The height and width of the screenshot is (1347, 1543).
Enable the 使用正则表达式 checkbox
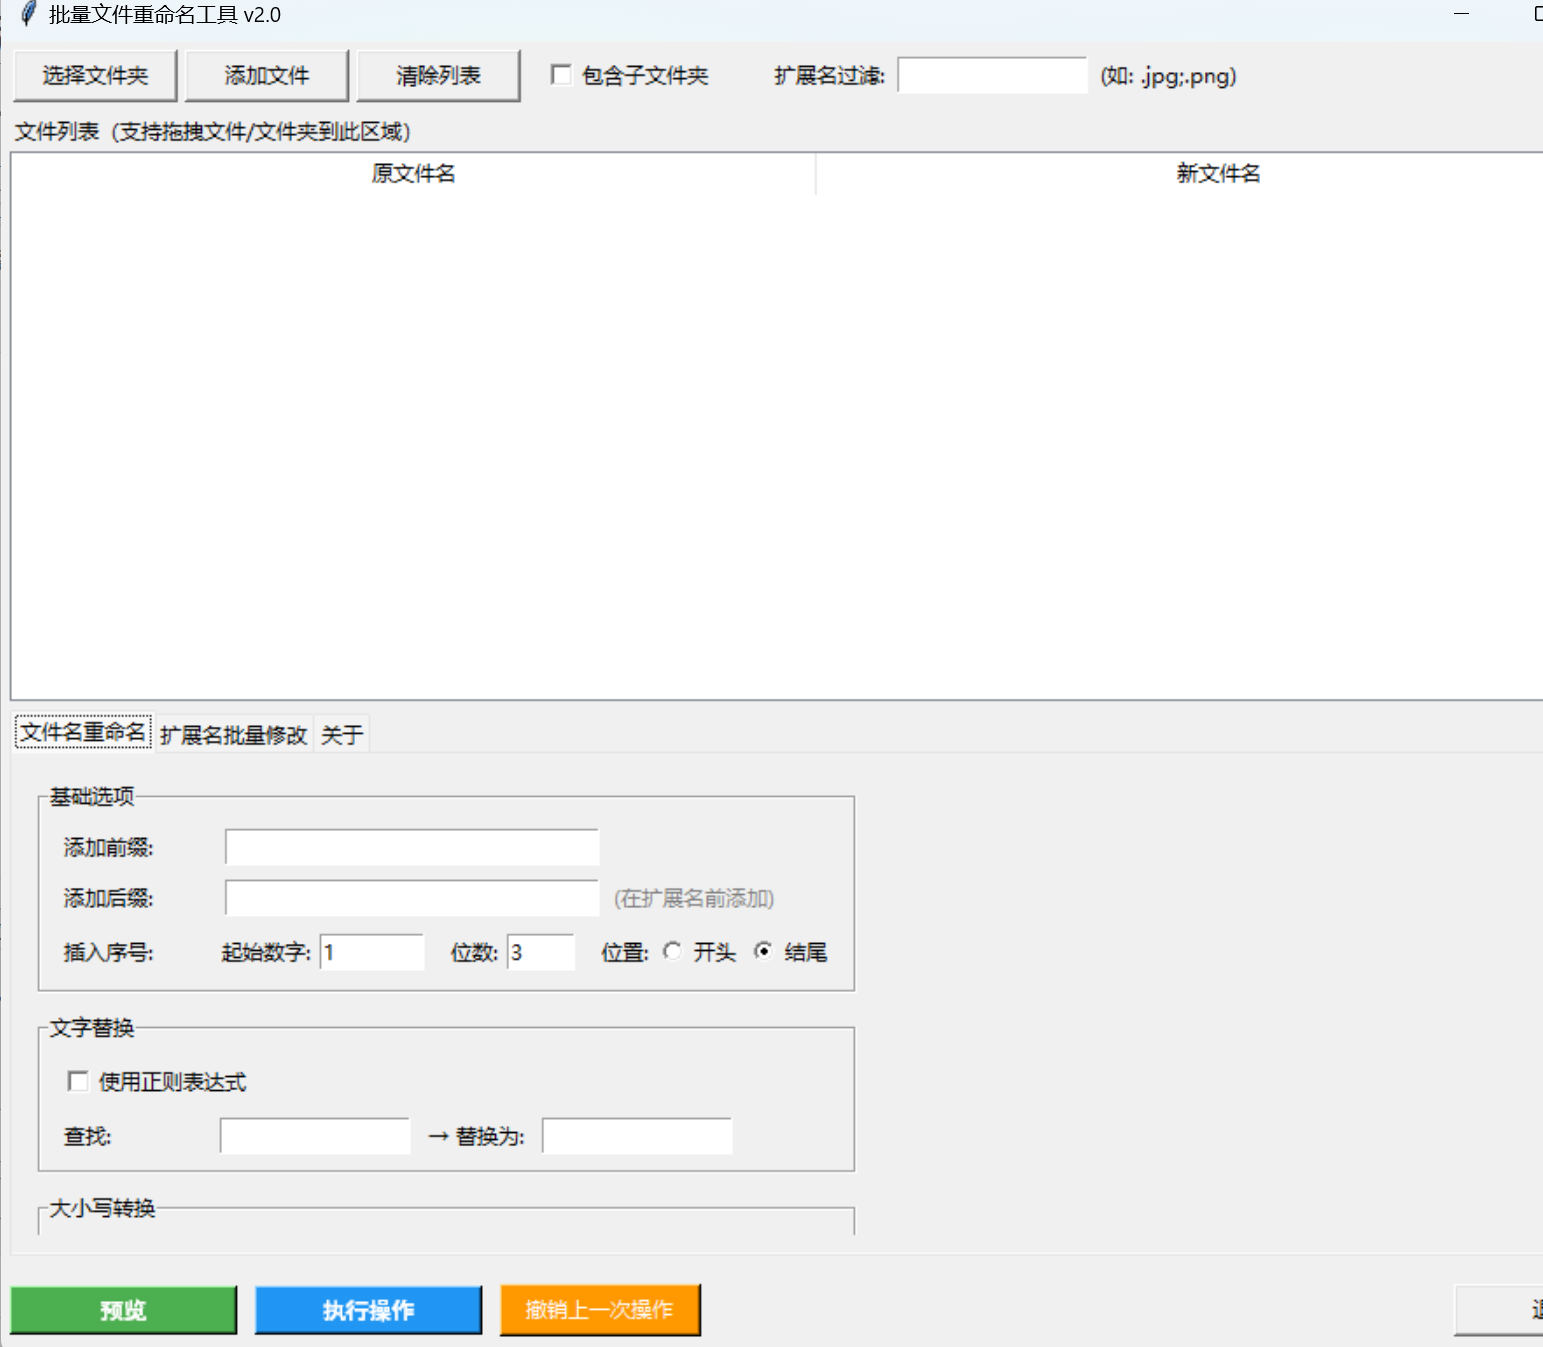pos(77,1081)
